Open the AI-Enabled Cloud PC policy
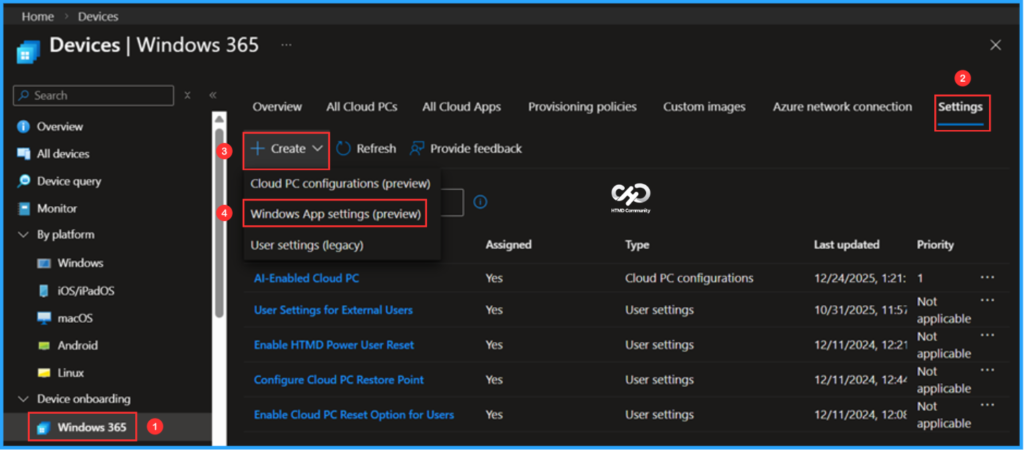This screenshot has width=1024, height=450. click(x=306, y=278)
